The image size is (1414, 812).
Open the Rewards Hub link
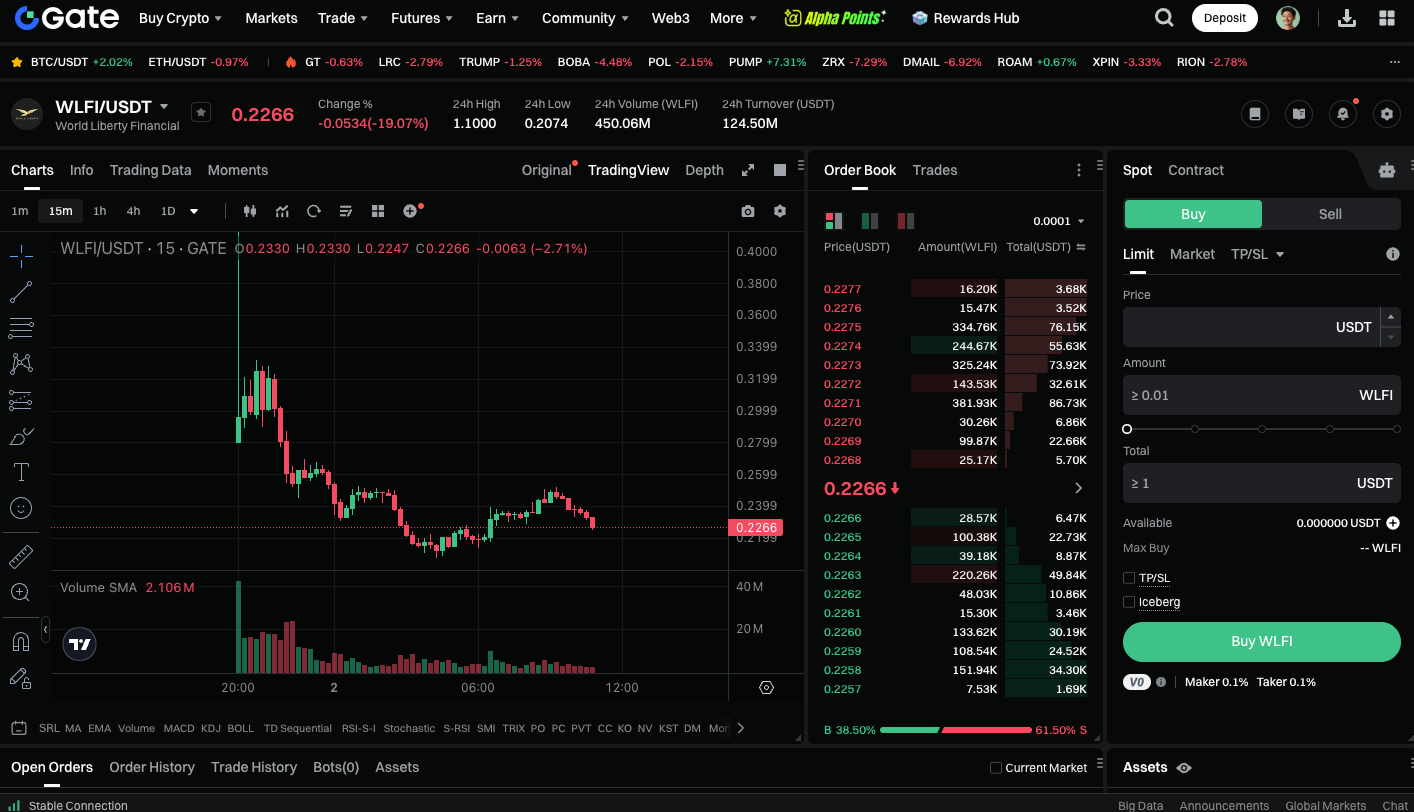point(966,18)
